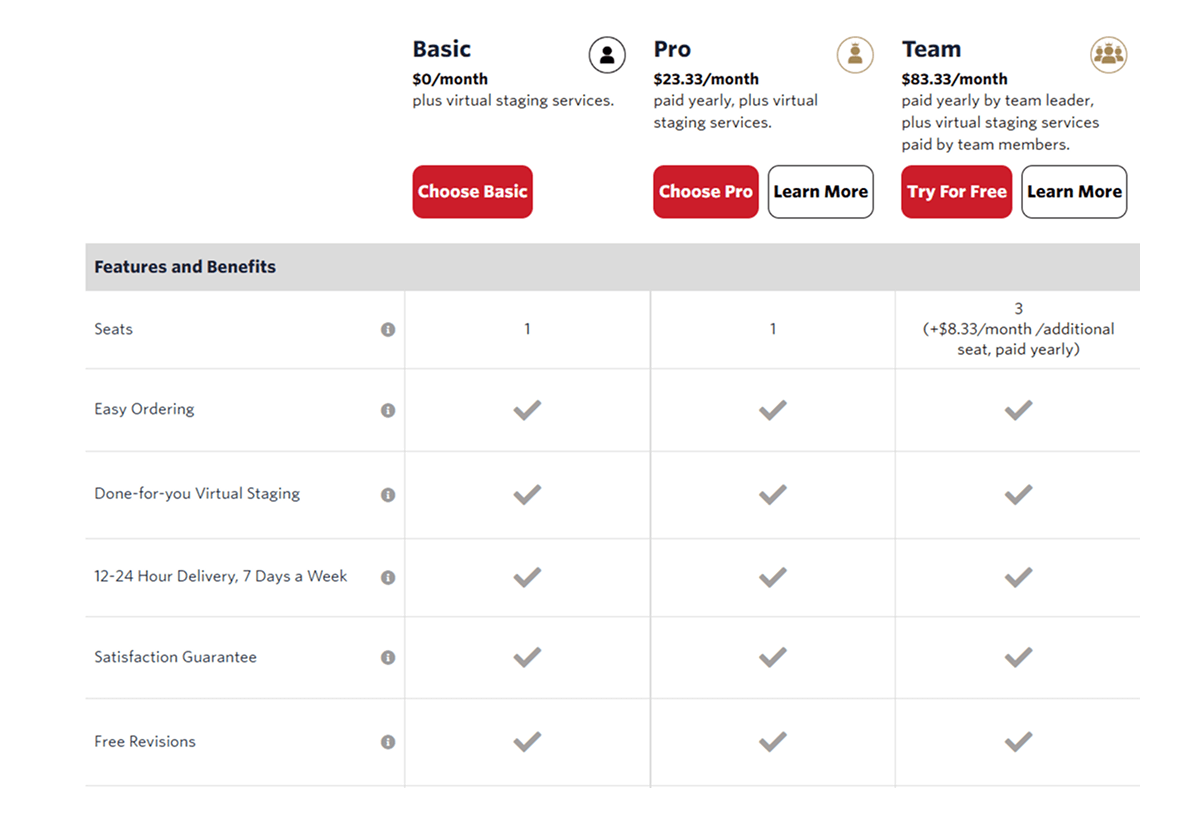
Task: Click the Team plan group icon
Action: coord(1108,55)
